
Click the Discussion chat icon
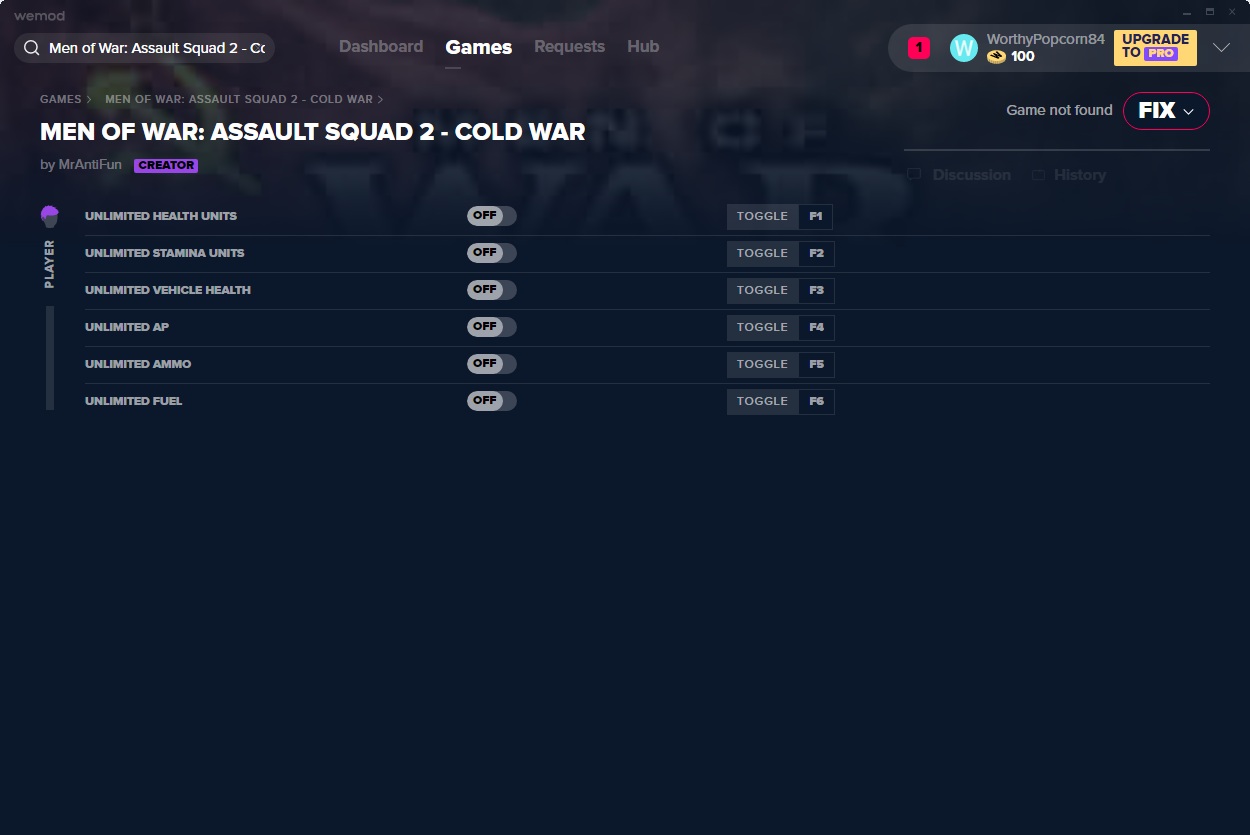914,175
